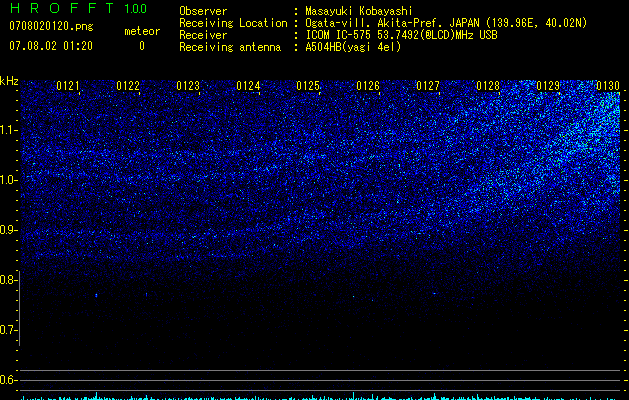Click the Ogata-vill. Akita-Pref. JAPAN location text
This screenshot has height=400, width=629.
pos(446,23)
